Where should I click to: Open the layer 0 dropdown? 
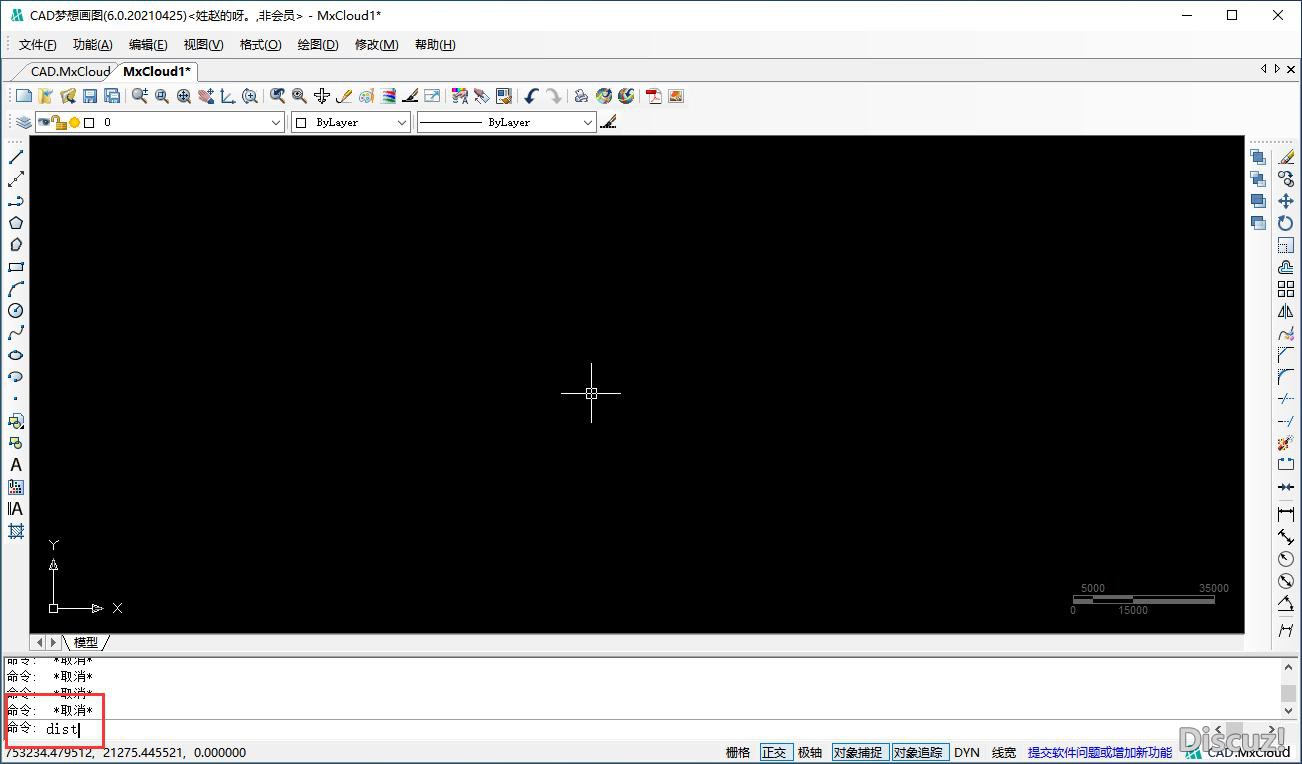pyautogui.click(x=277, y=122)
